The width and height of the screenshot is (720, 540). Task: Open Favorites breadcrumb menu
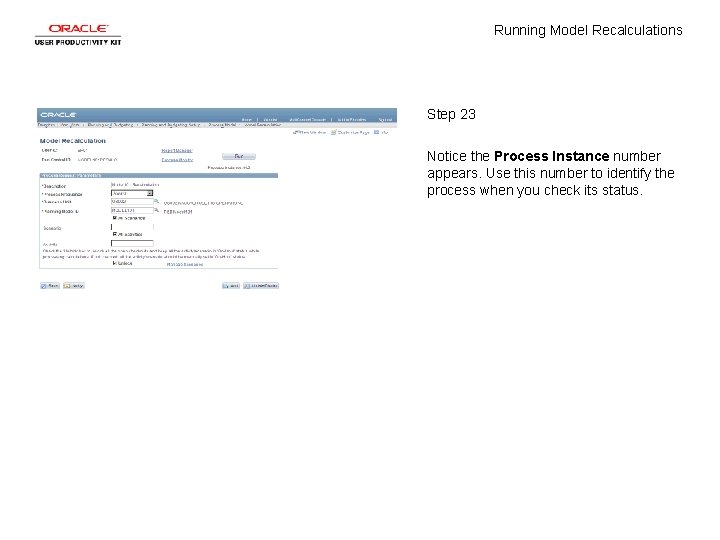pyautogui.click(x=46, y=125)
